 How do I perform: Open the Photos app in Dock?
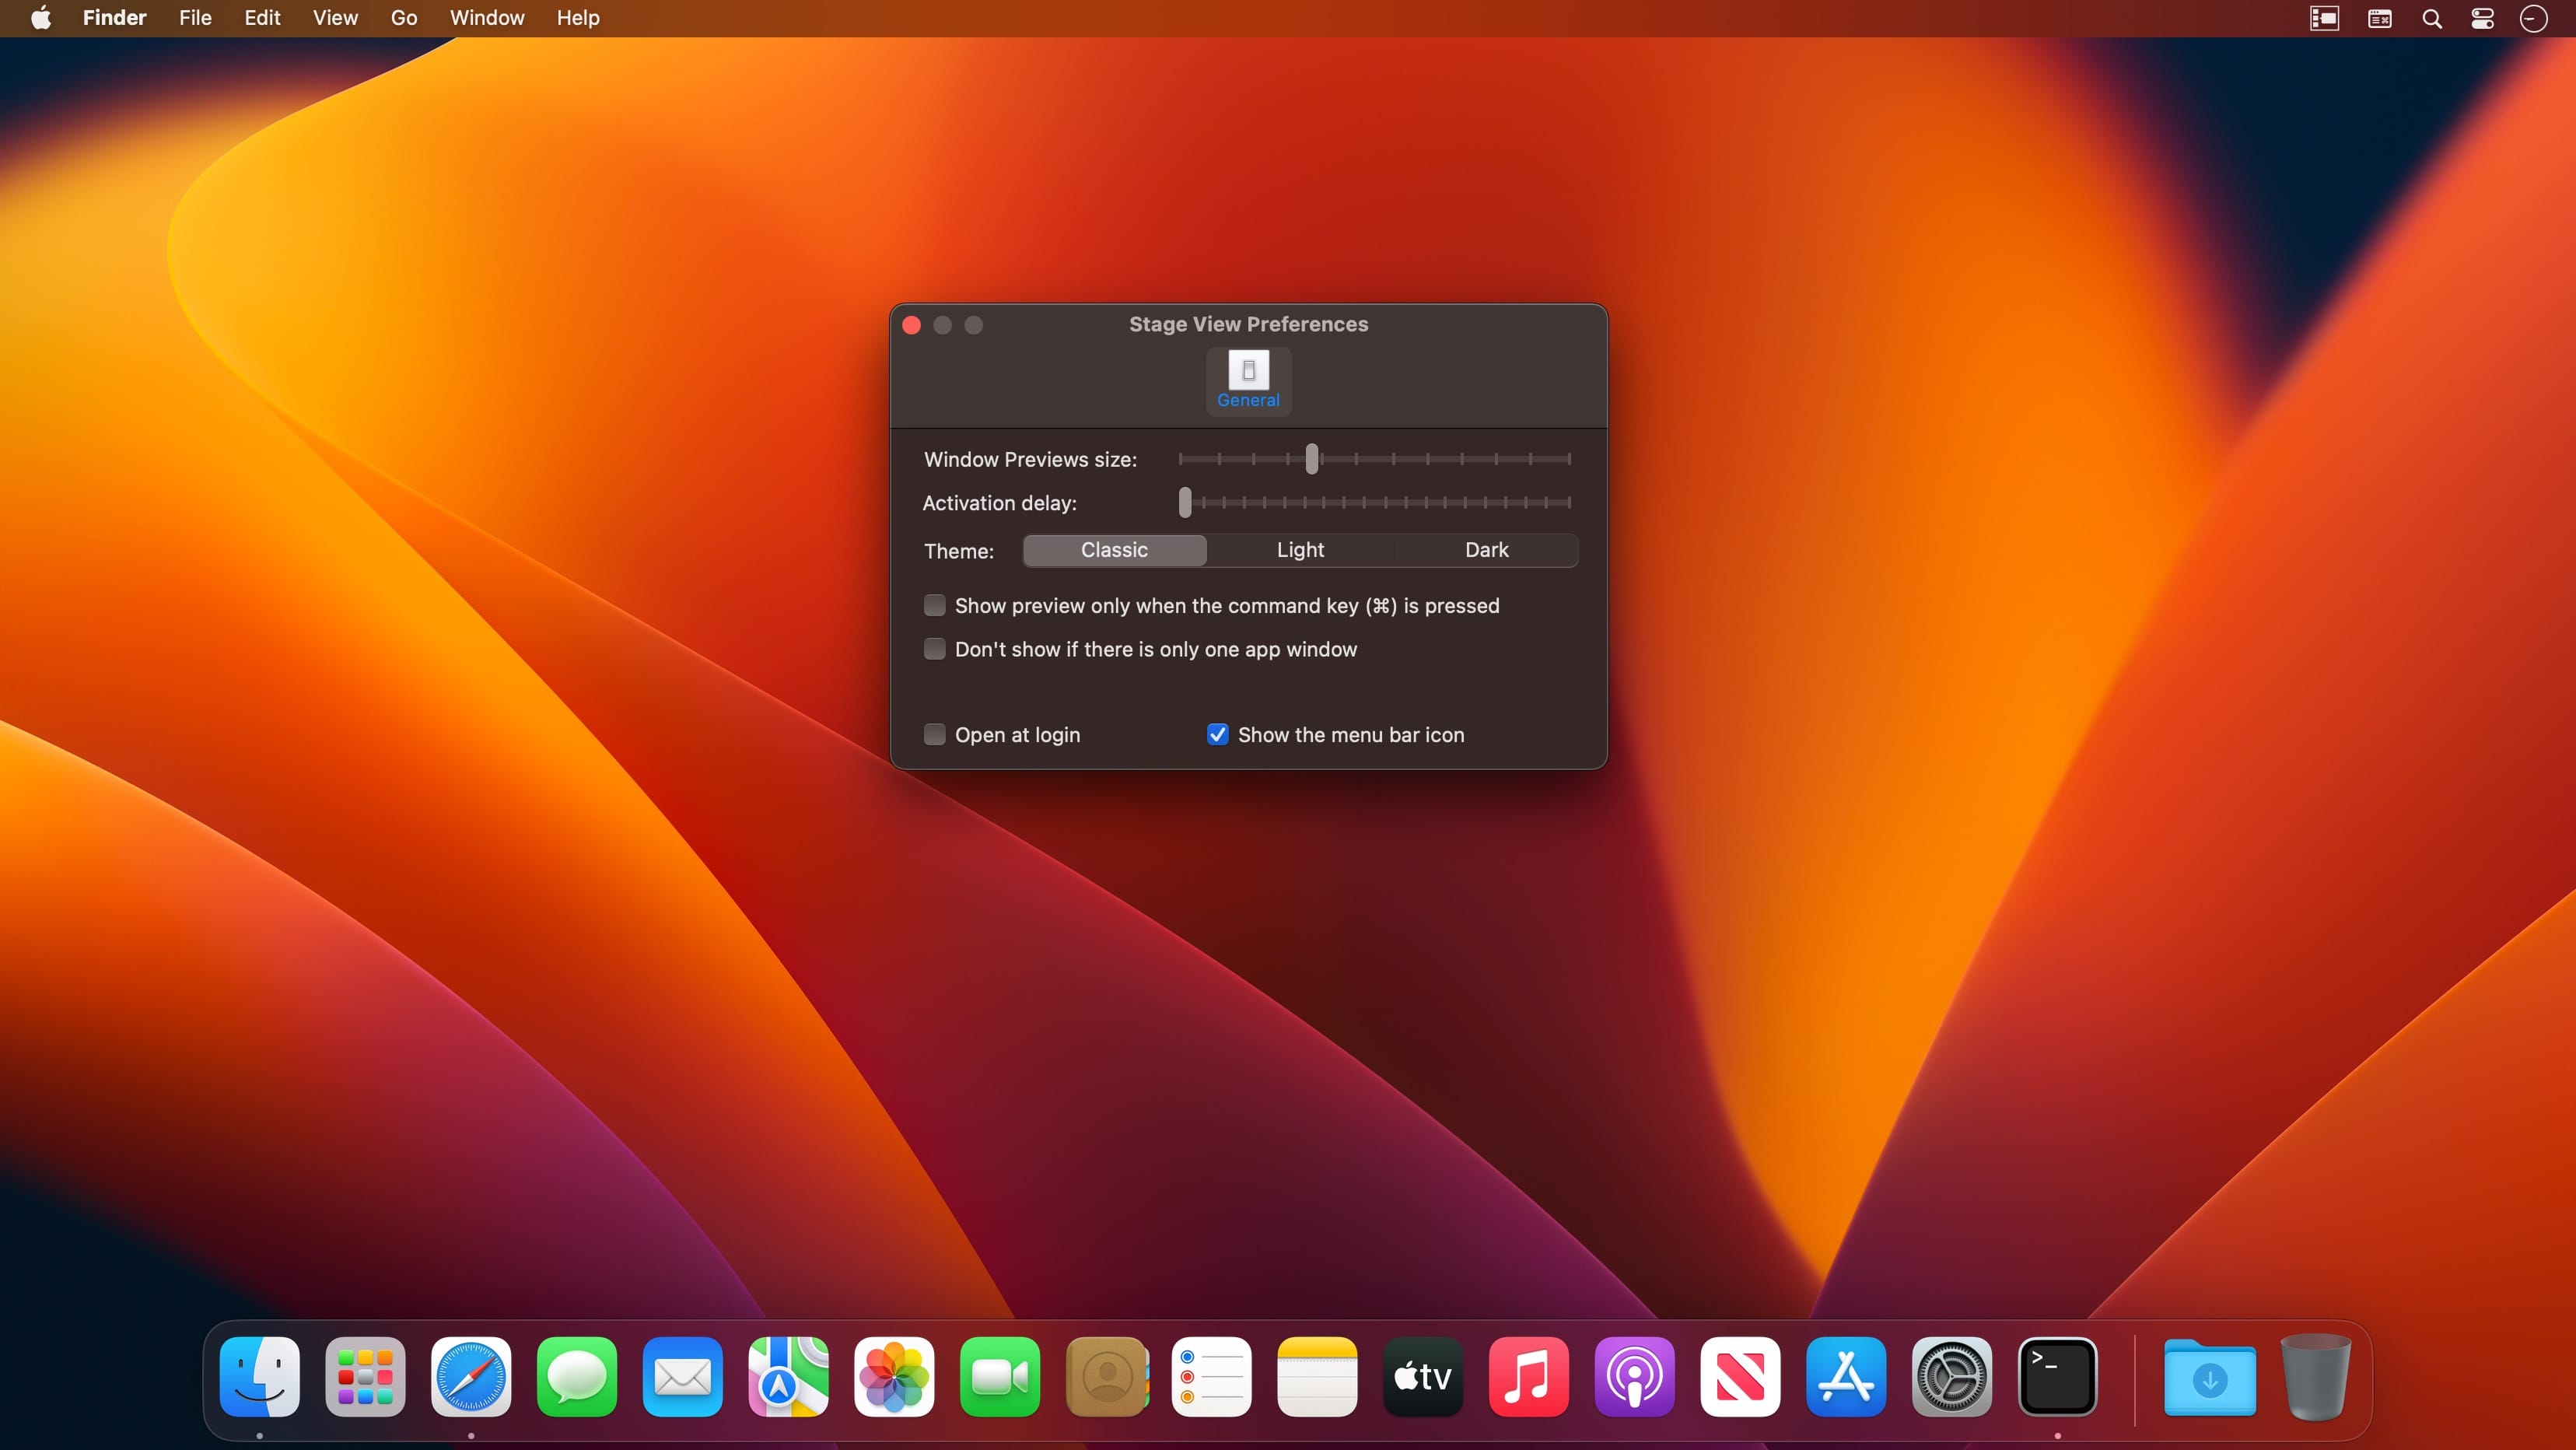click(894, 1376)
